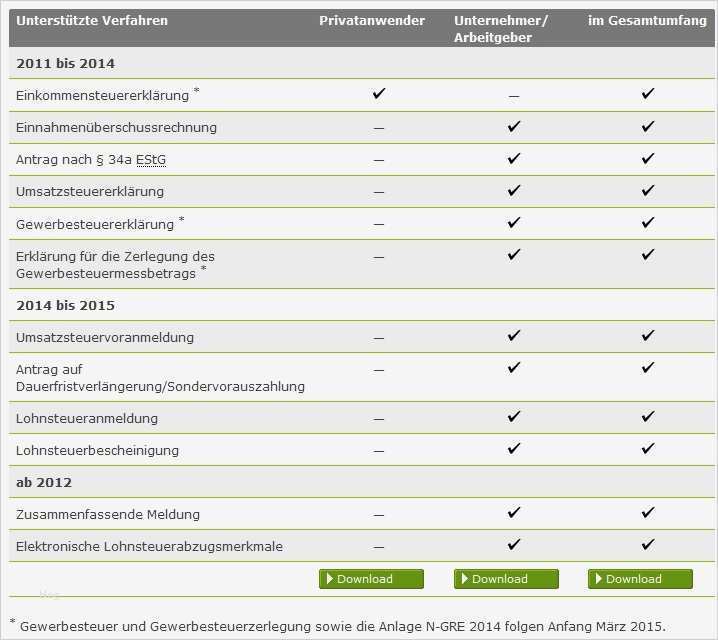Click the im Gesamtumfang Download button
The image size is (718, 640).
(x=640, y=579)
